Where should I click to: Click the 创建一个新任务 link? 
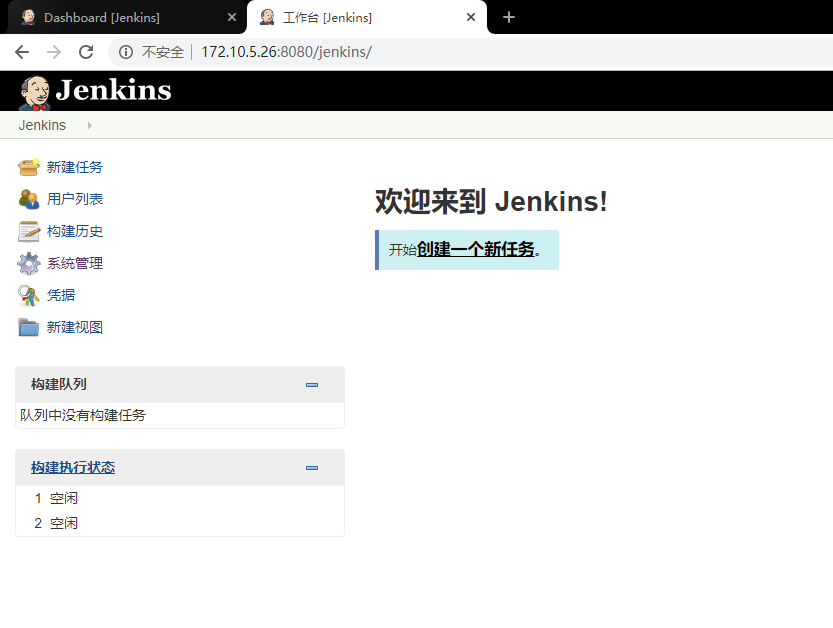[x=475, y=249]
